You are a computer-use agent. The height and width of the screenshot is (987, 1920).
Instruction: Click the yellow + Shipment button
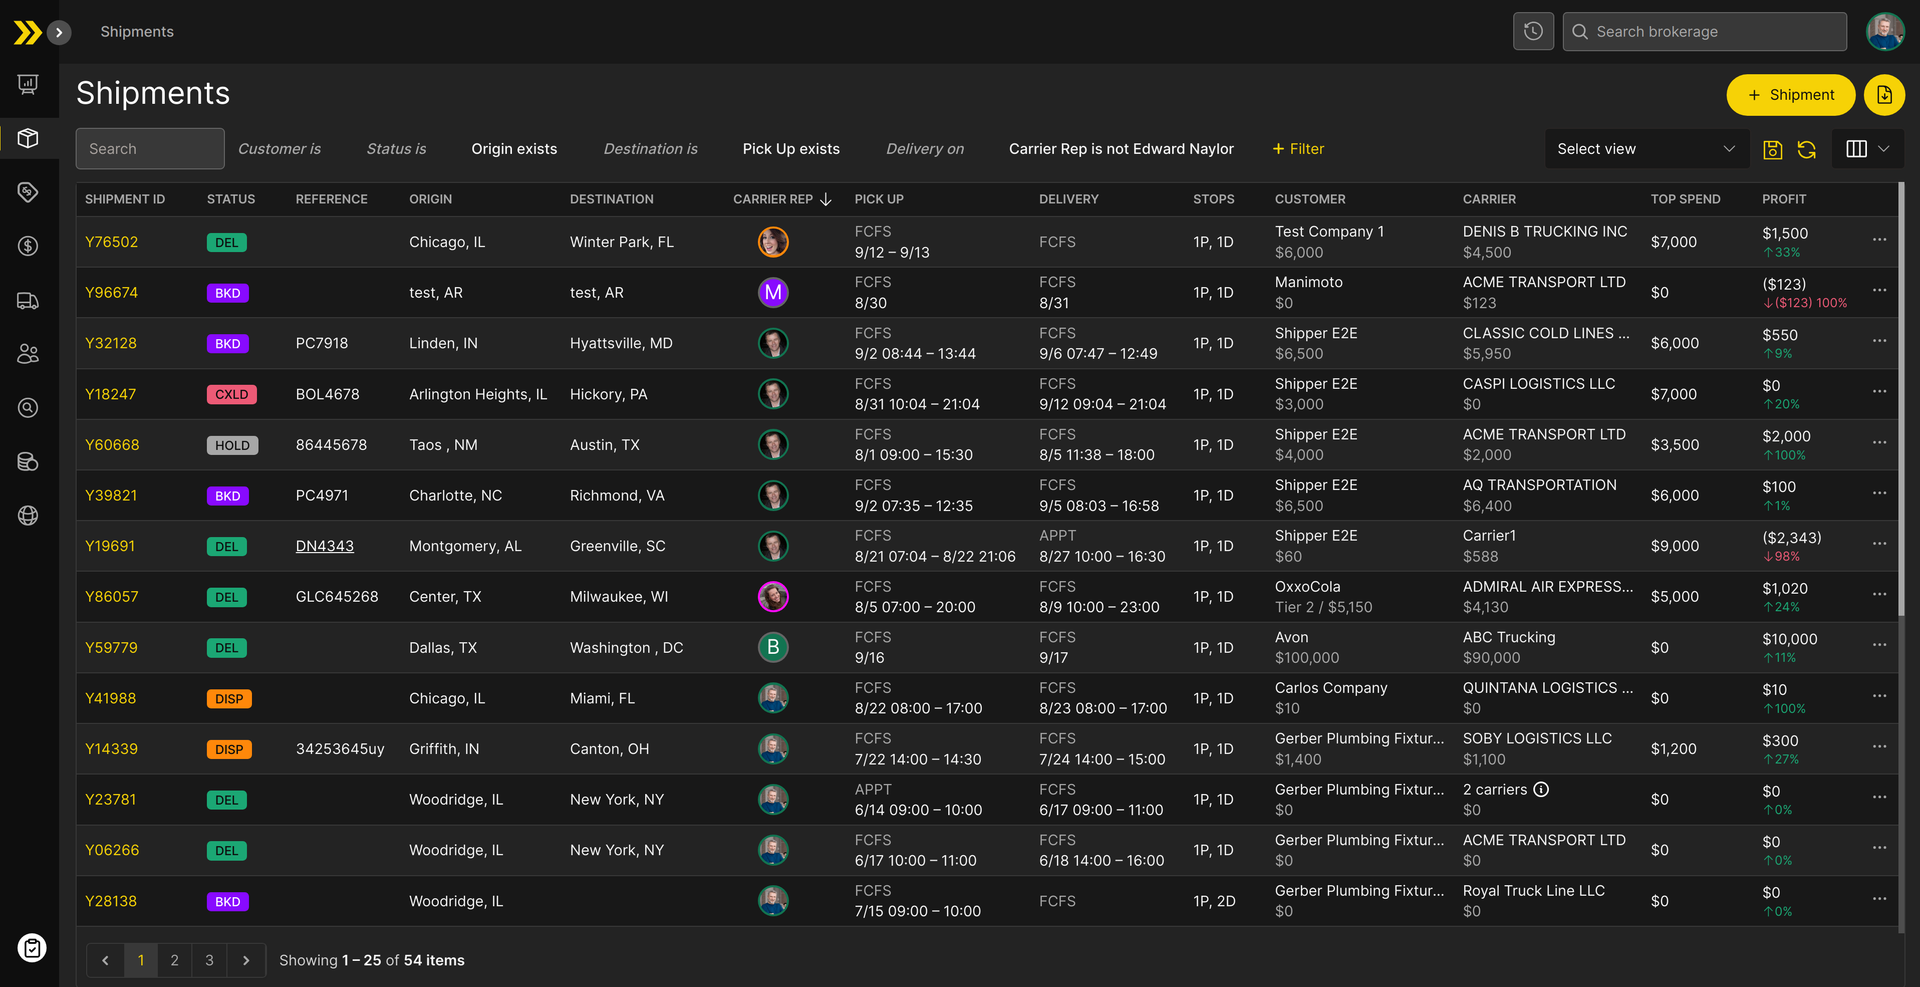(x=1790, y=95)
